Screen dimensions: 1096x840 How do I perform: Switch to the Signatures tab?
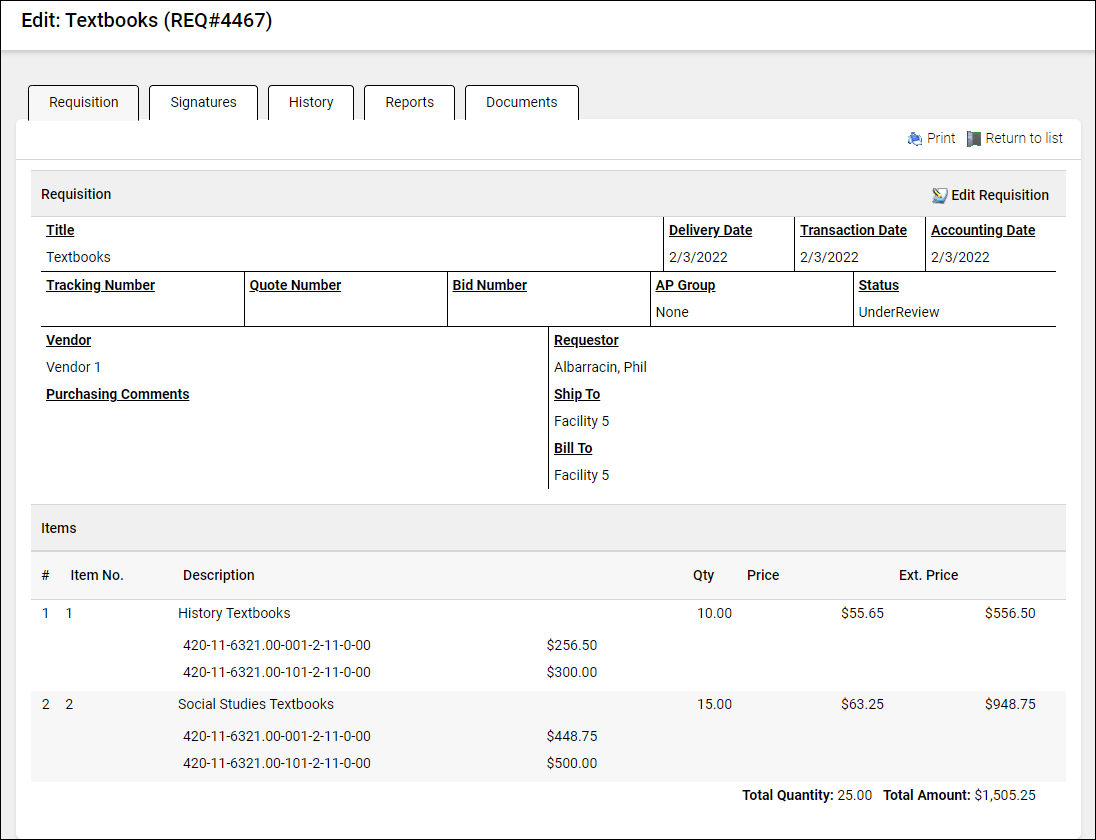point(203,102)
